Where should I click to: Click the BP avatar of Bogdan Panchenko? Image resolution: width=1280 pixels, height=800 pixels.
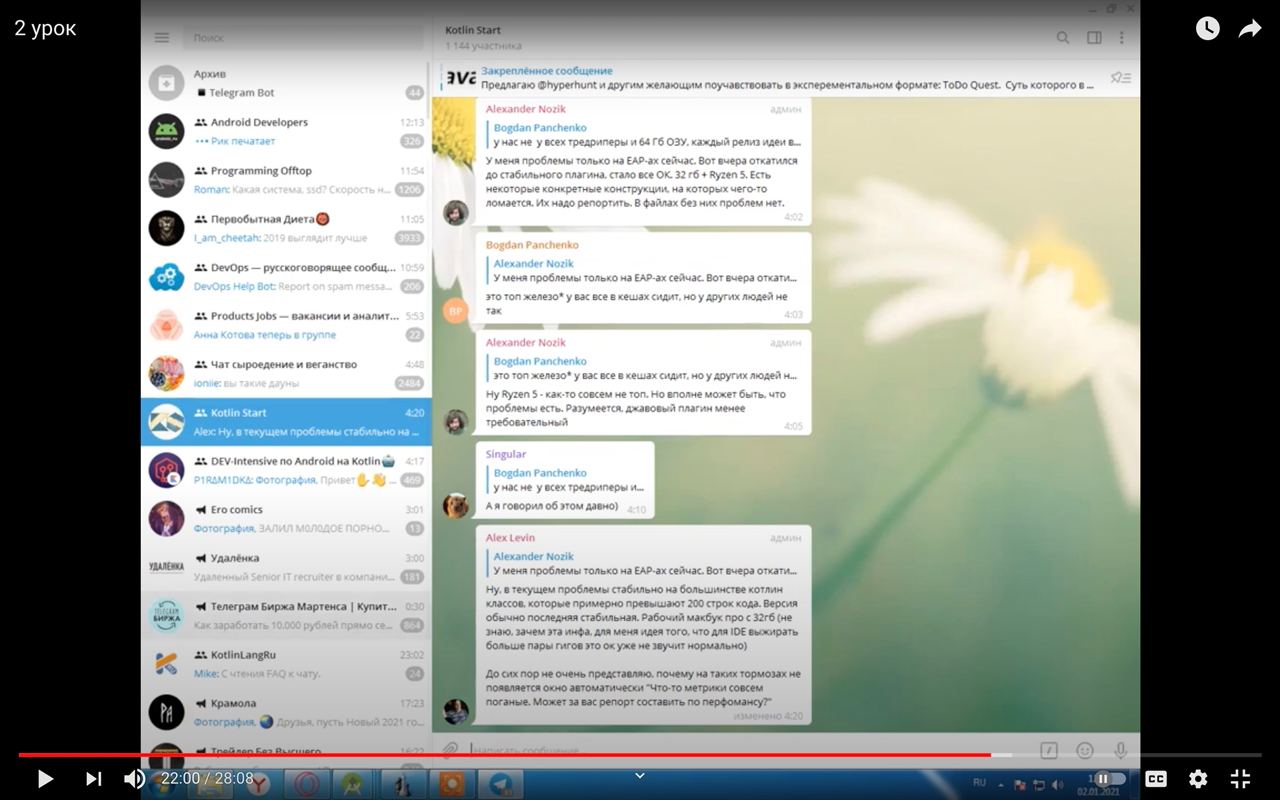(x=455, y=310)
